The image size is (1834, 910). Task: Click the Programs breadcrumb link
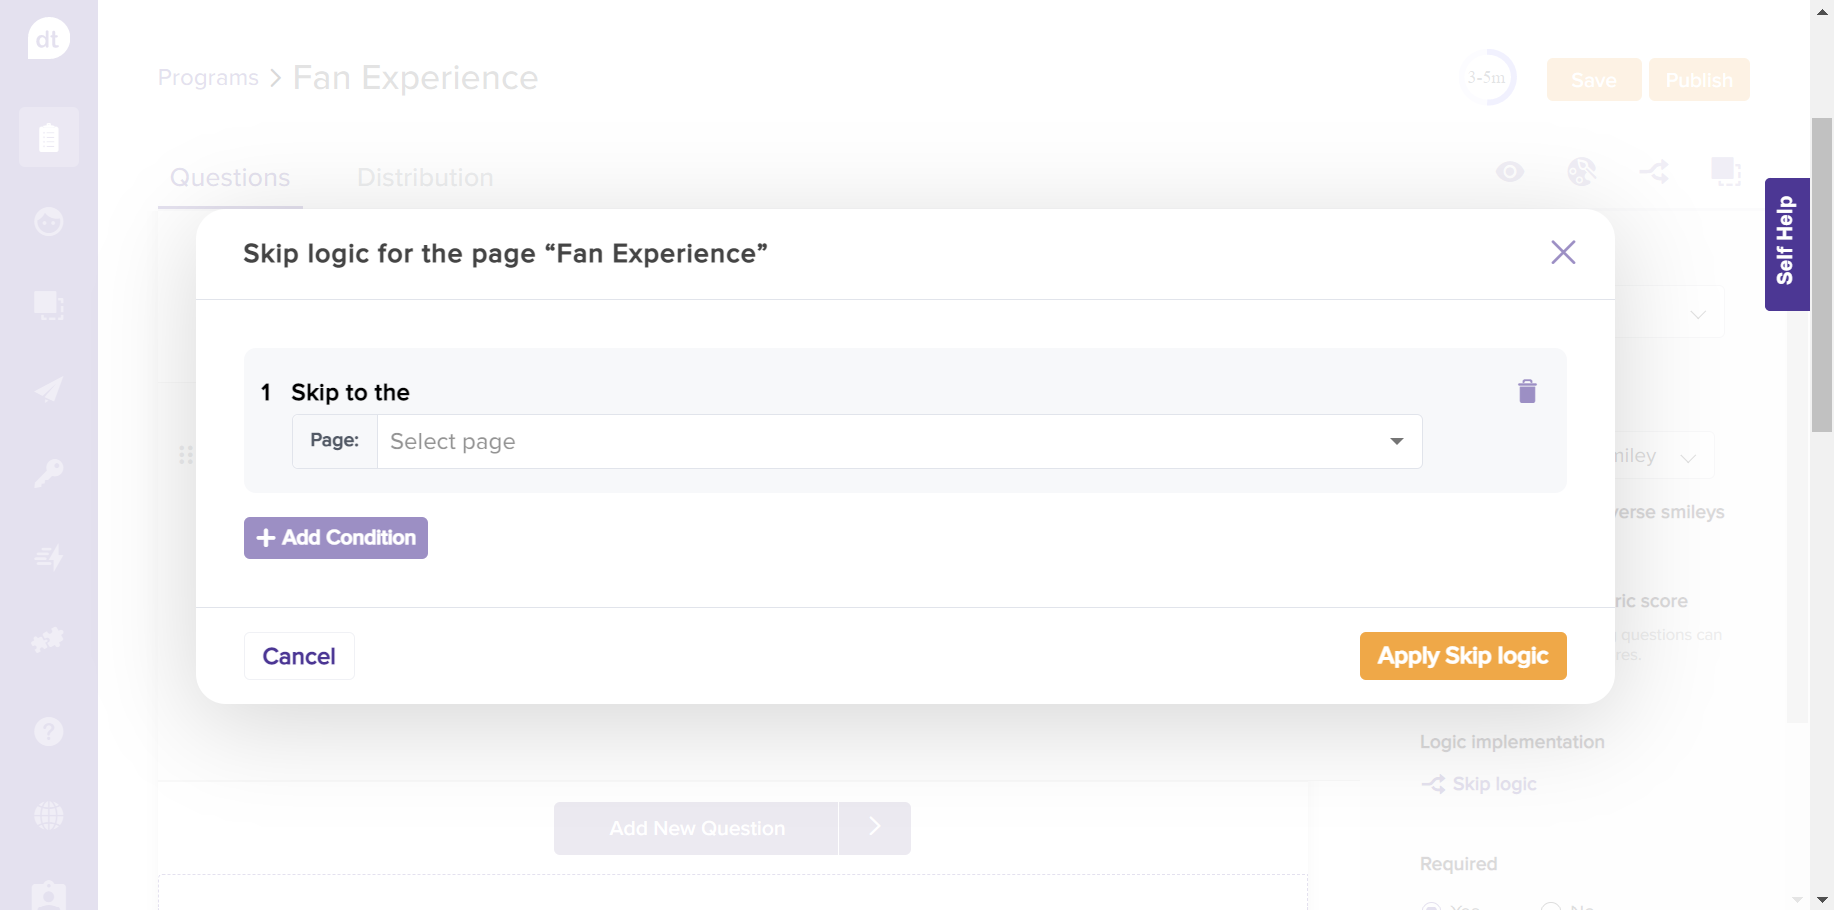coord(208,78)
